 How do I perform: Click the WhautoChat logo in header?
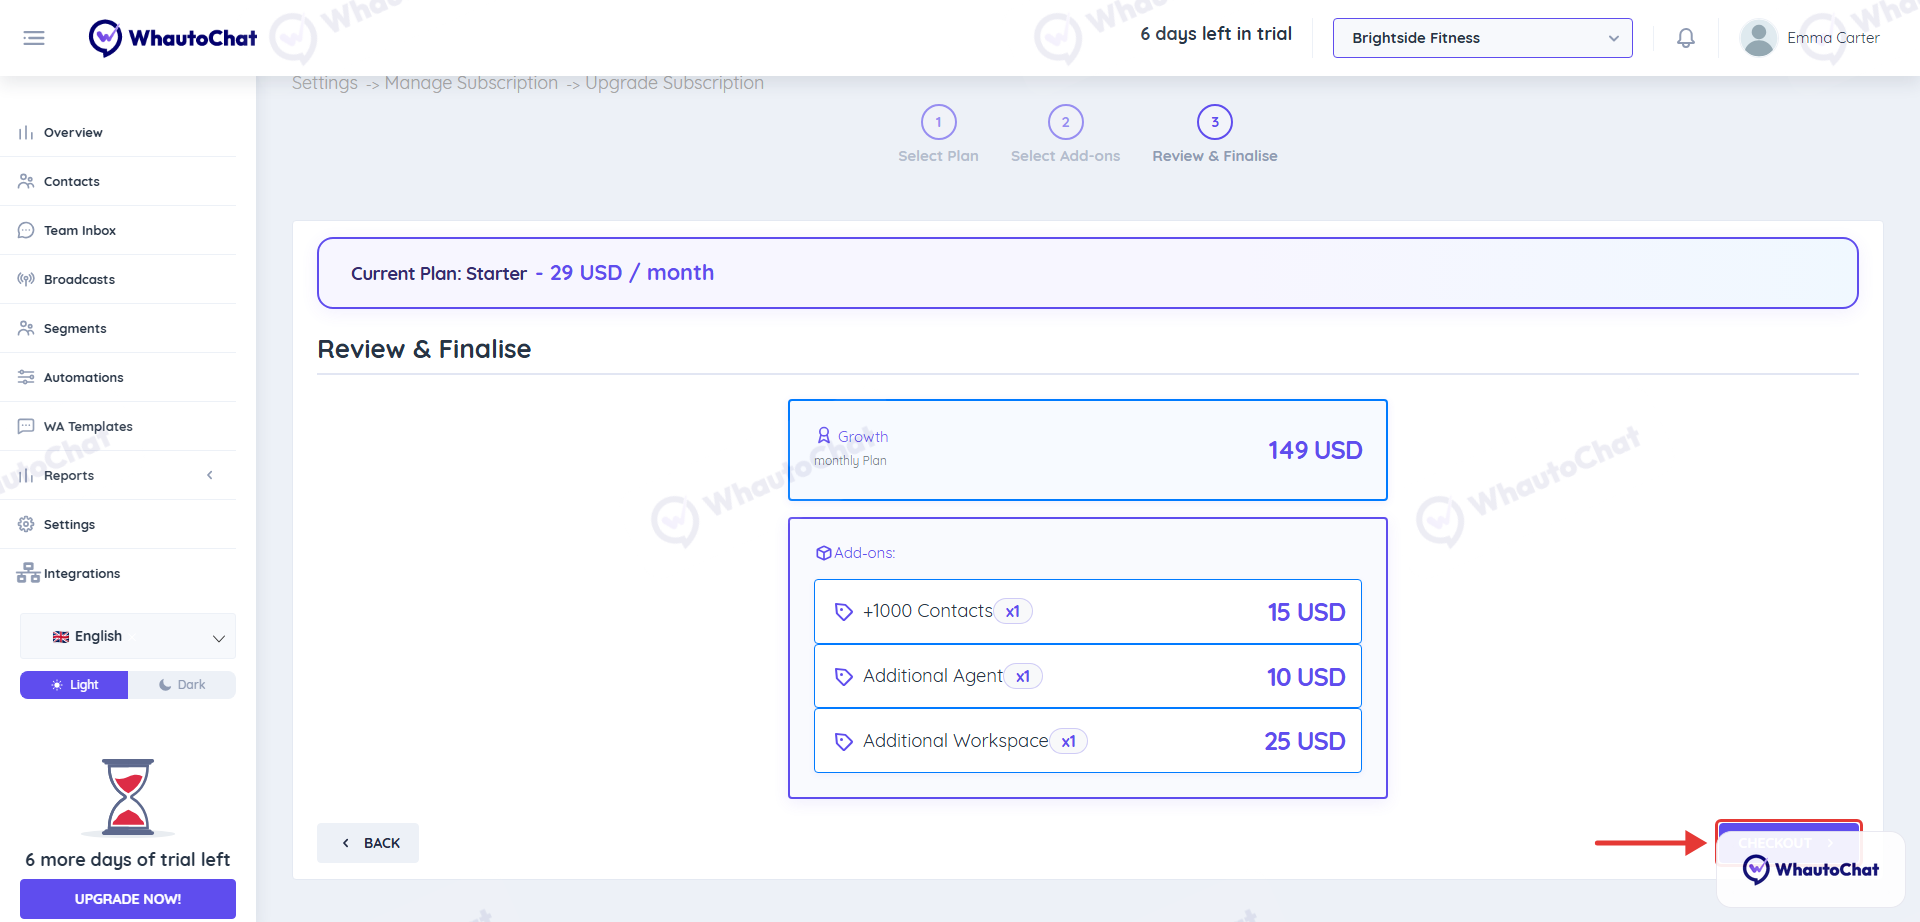[172, 38]
